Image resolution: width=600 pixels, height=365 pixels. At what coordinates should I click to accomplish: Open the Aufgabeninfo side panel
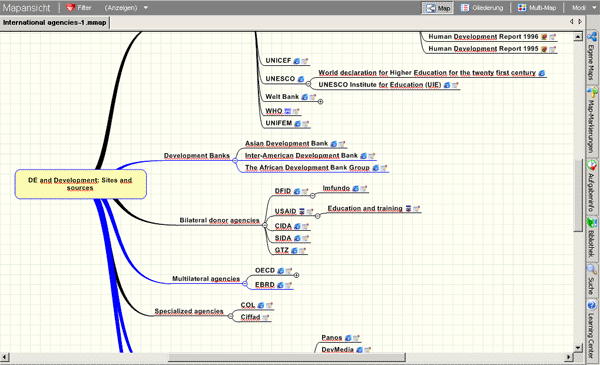592,186
